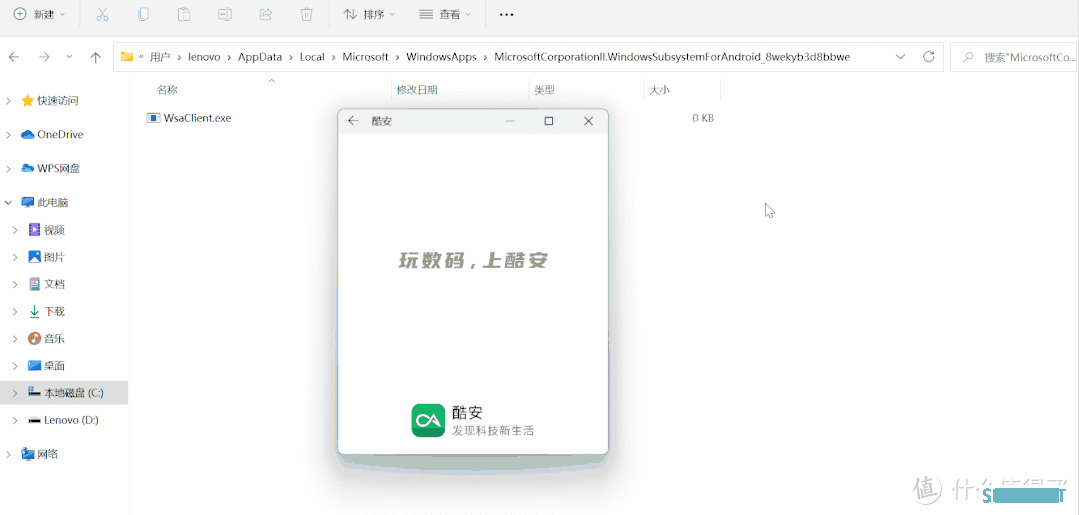The height and width of the screenshot is (515, 1079).
Task: Click the Local breadcrumb segment
Action: (312, 57)
